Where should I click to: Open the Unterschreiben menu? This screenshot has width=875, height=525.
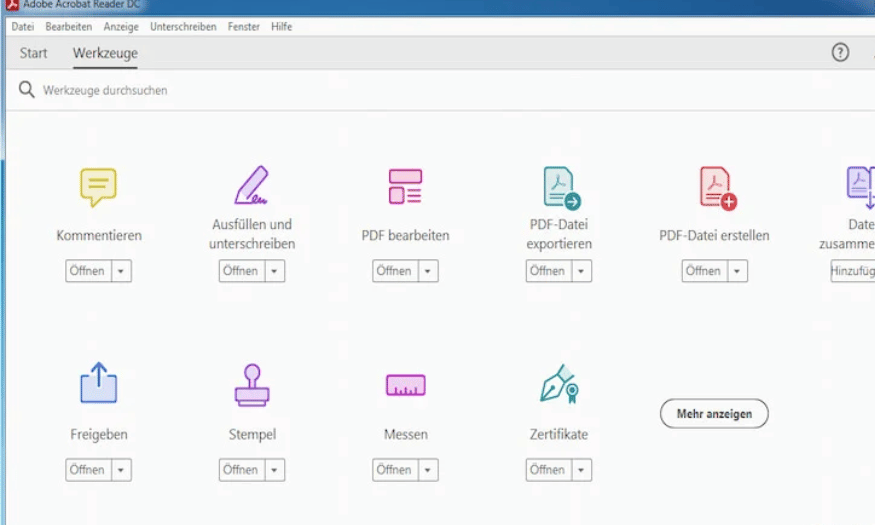coord(183,27)
